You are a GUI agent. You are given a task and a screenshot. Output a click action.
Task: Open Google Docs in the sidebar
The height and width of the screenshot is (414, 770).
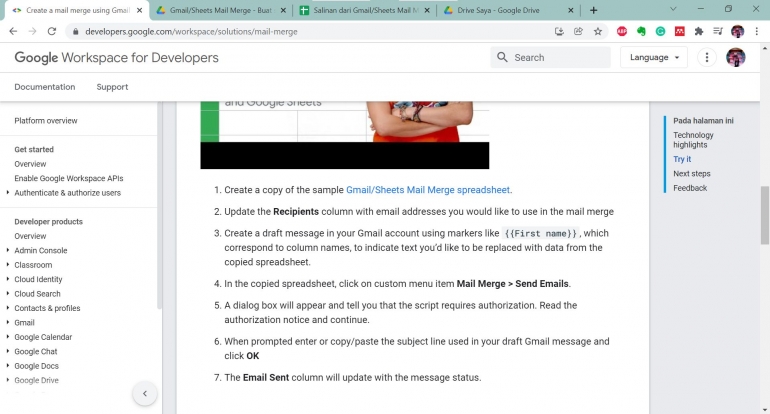[36, 366]
